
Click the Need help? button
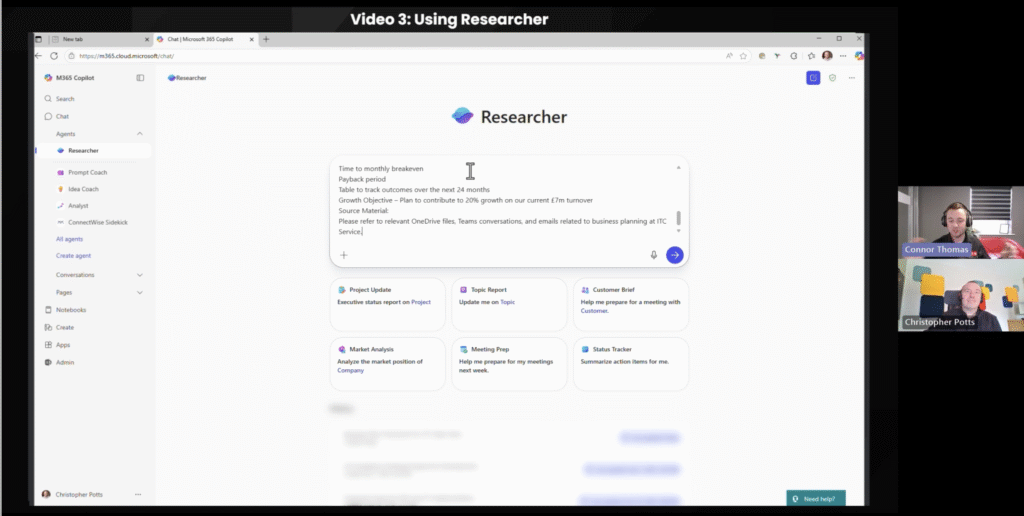pos(816,498)
